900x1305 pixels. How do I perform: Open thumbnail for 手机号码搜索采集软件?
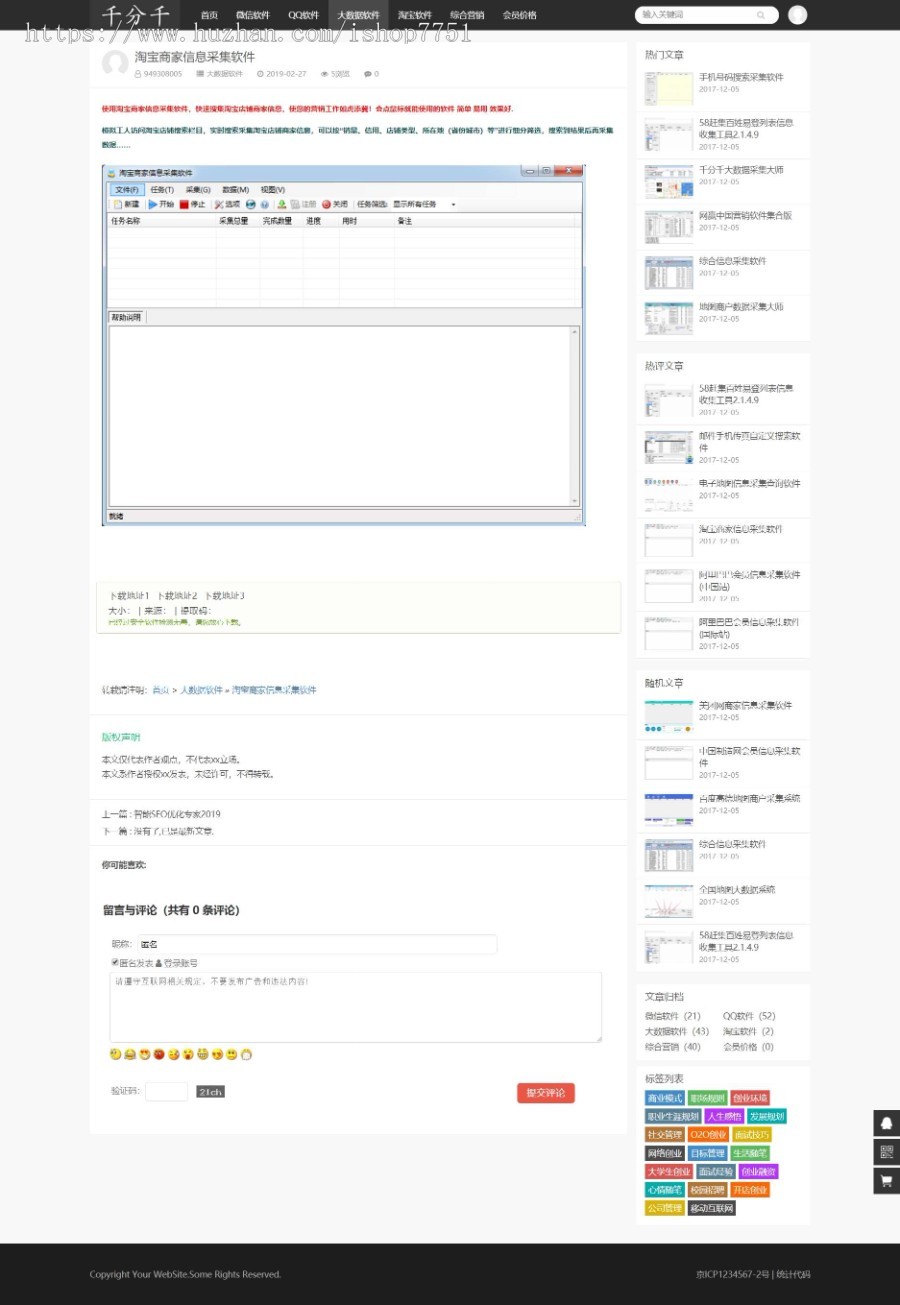pos(668,89)
